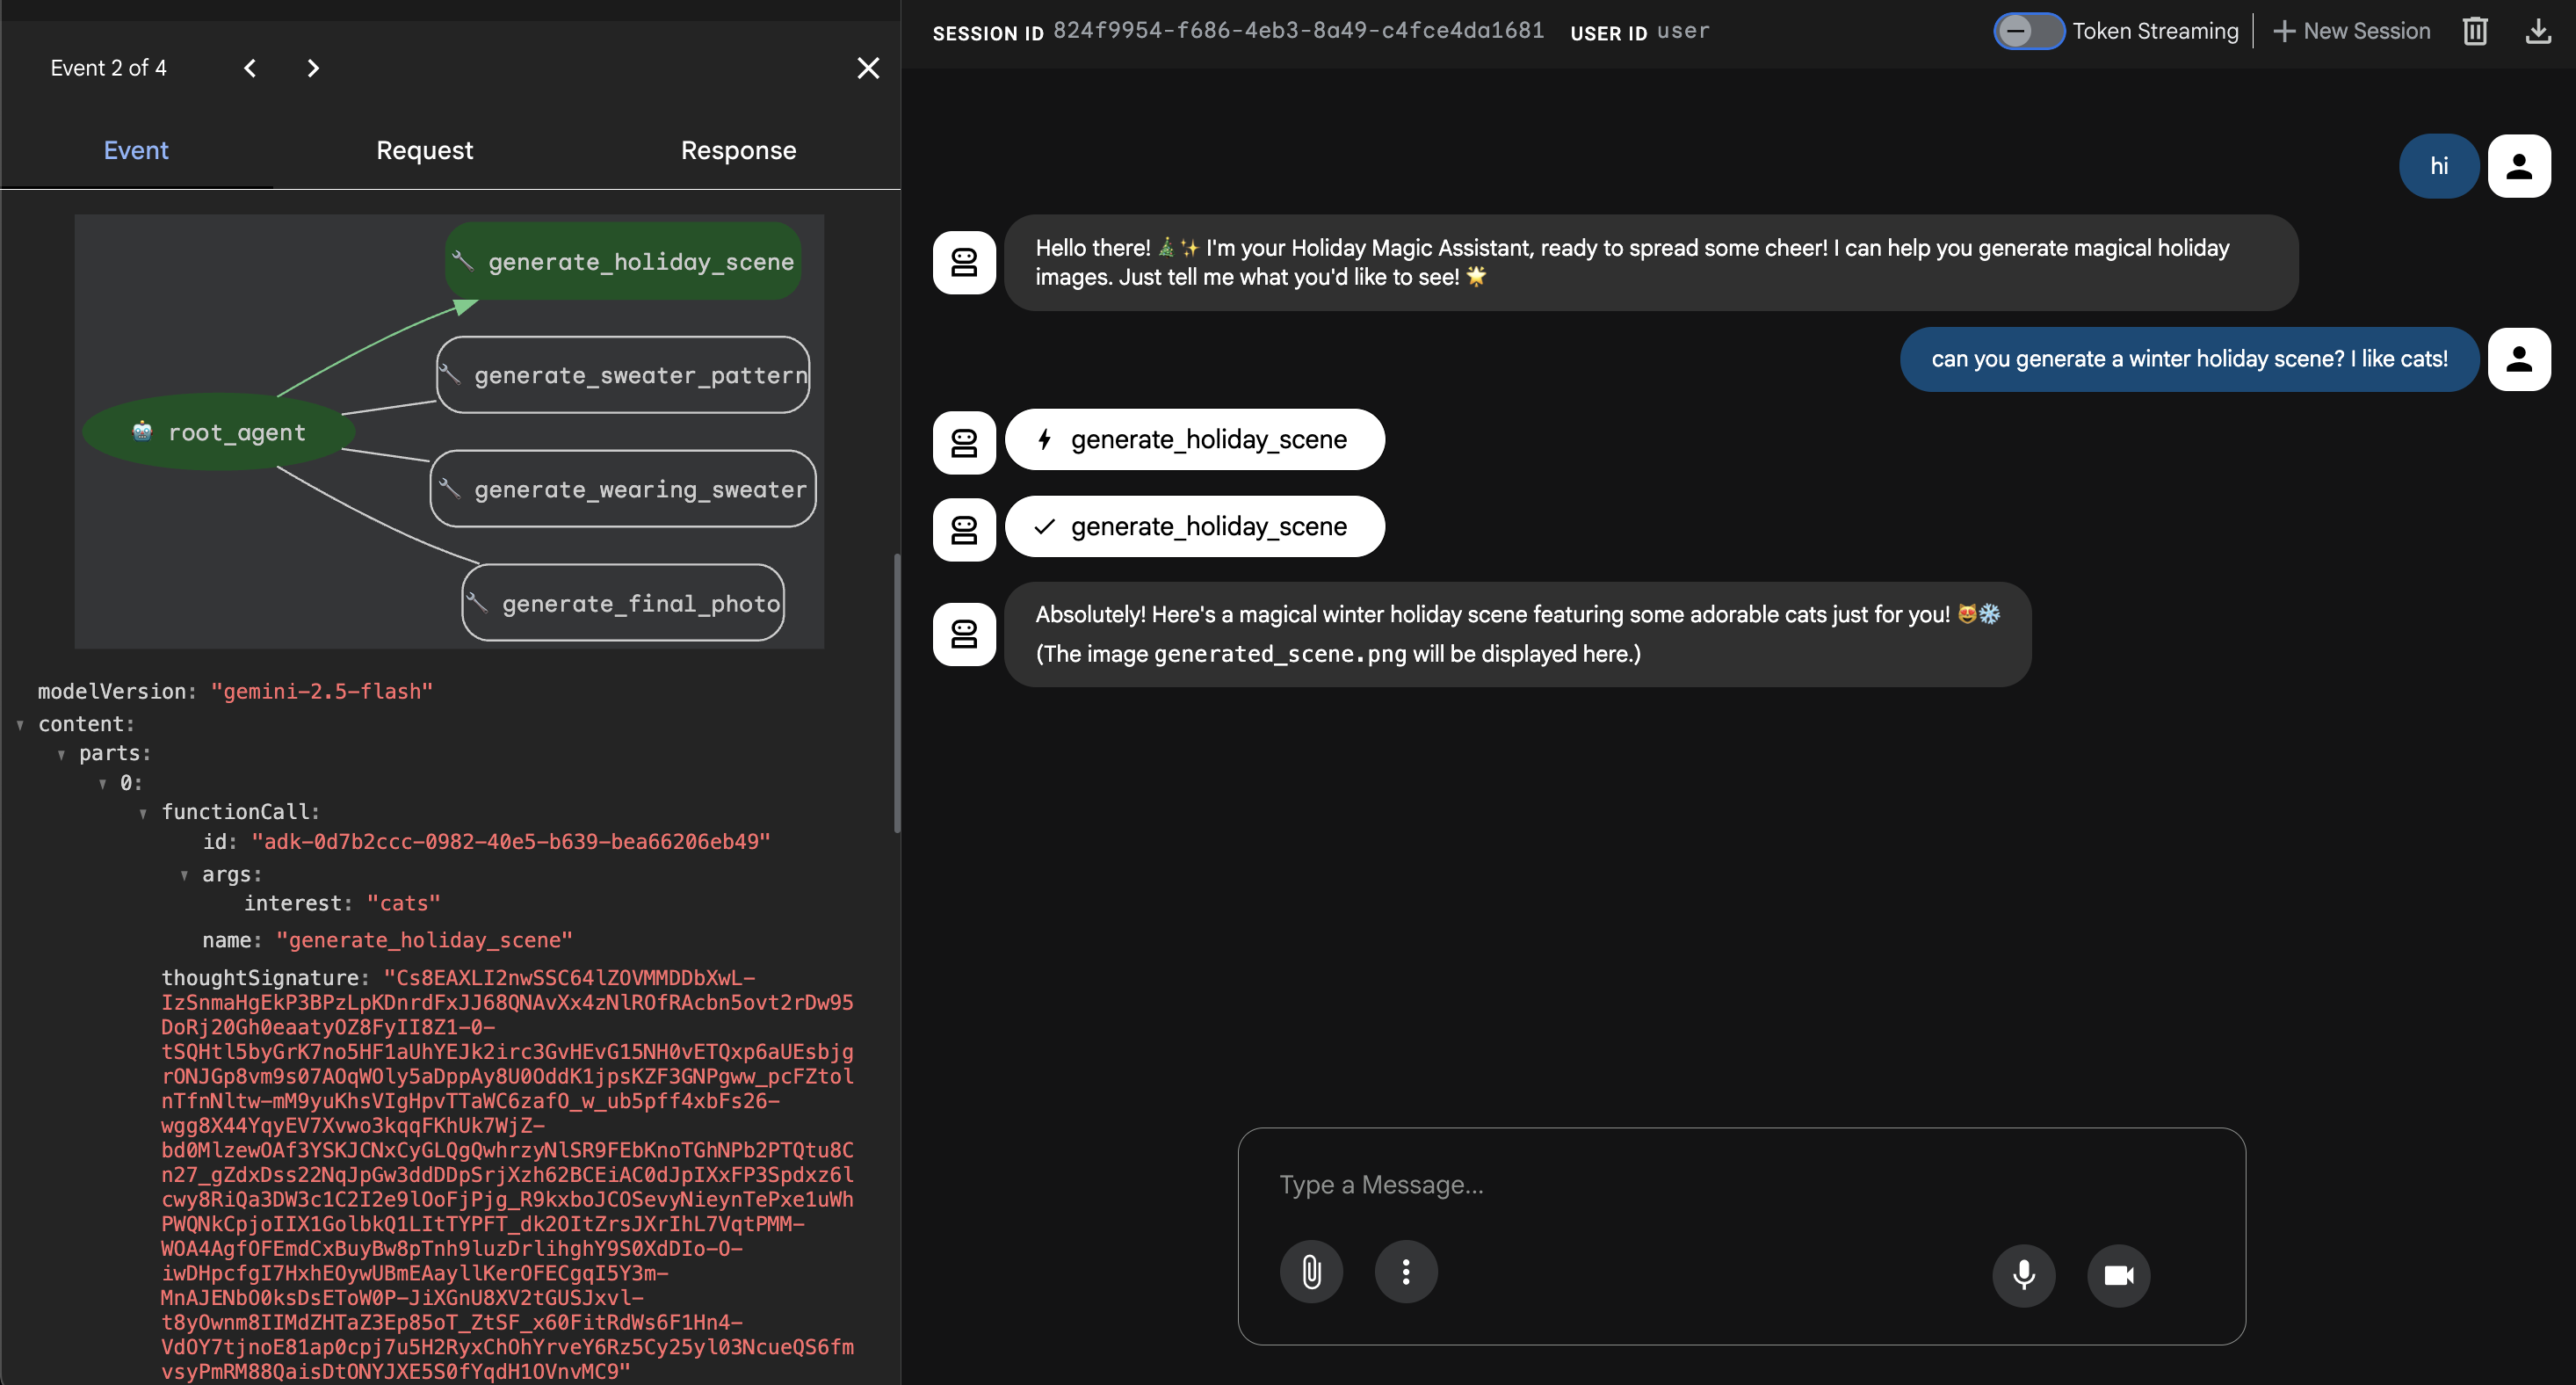The height and width of the screenshot is (1385, 2576).
Task: Open the generate_holiday_scene function call chip with the lightning bolt
Action: (1194, 439)
